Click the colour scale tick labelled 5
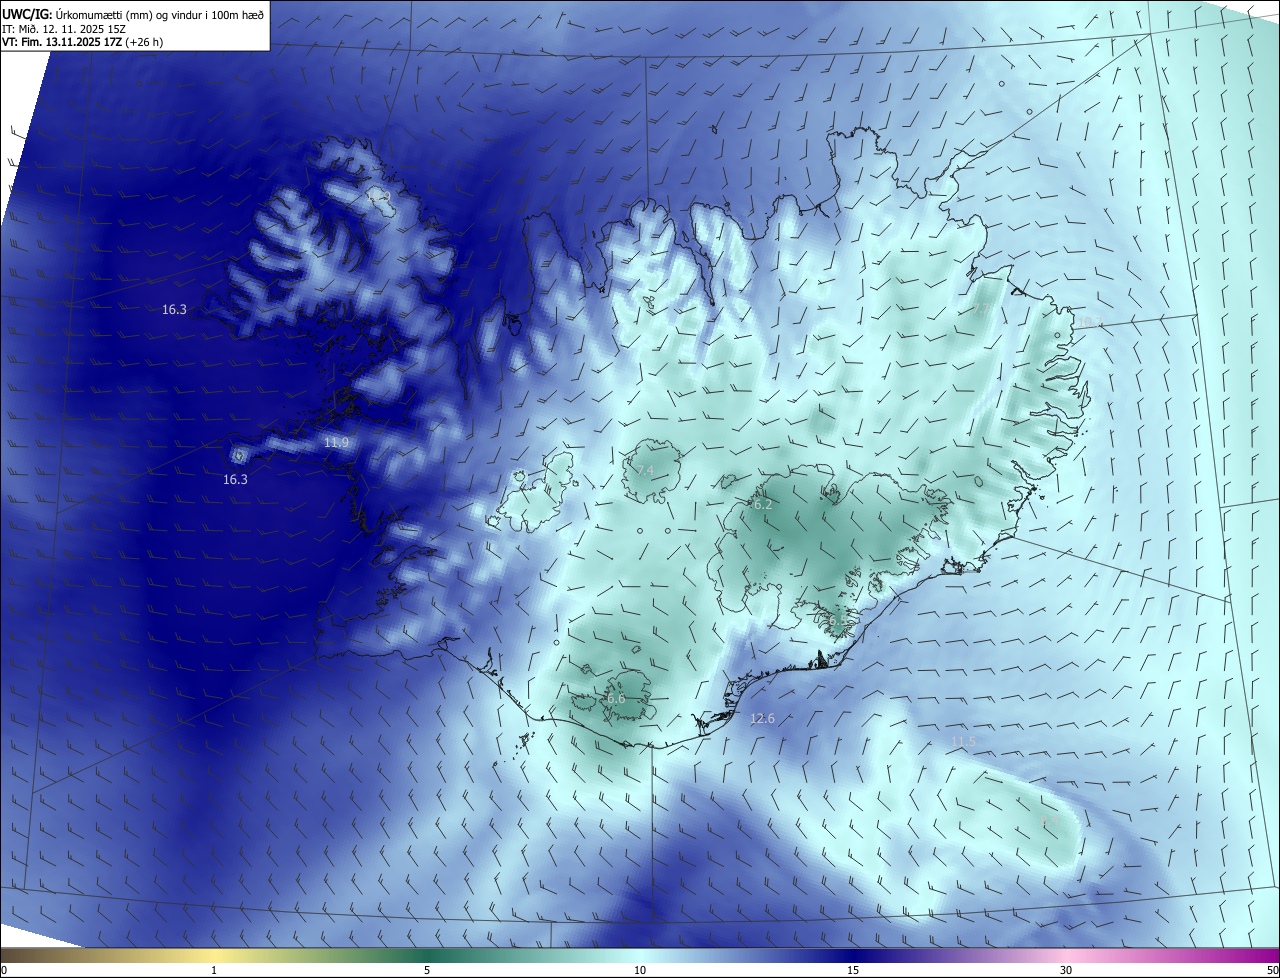Image resolution: width=1280 pixels, height=978 pixels. tap(427, 970)
